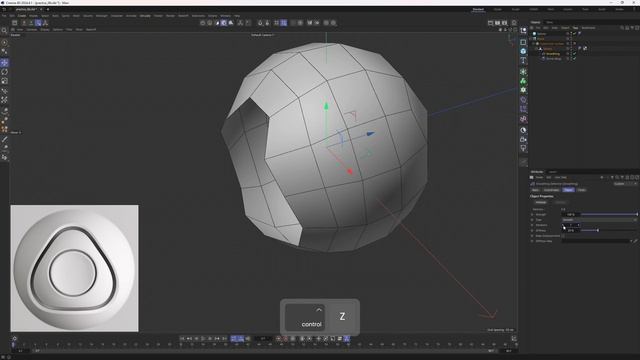Select the Shrink Wrap row in tree
Viewport: 640px width, 360px height.
tap(553, 58)
